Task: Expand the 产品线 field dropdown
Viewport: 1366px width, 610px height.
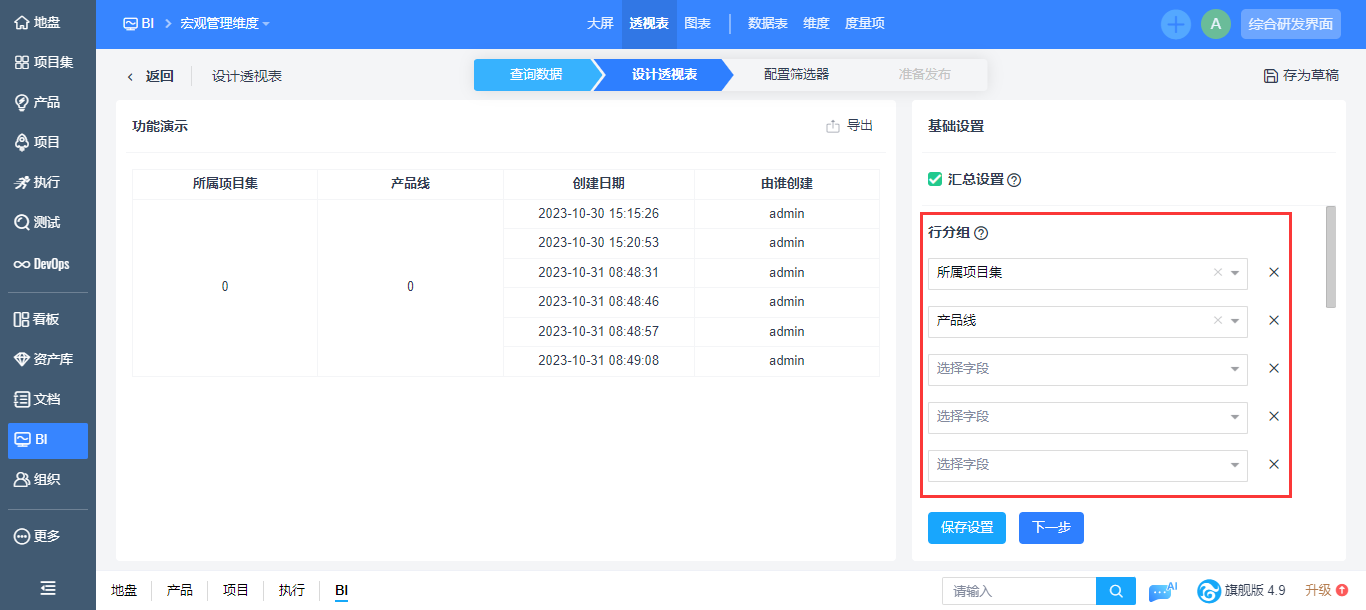Action: (1235, 321)
